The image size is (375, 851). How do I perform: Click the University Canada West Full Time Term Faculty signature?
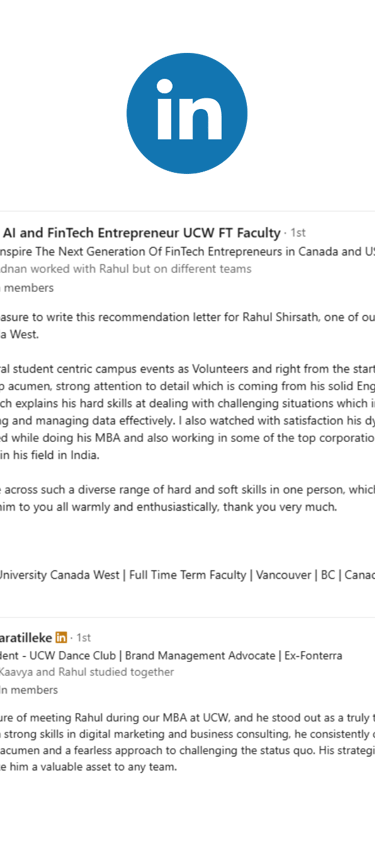coord(187,575)
